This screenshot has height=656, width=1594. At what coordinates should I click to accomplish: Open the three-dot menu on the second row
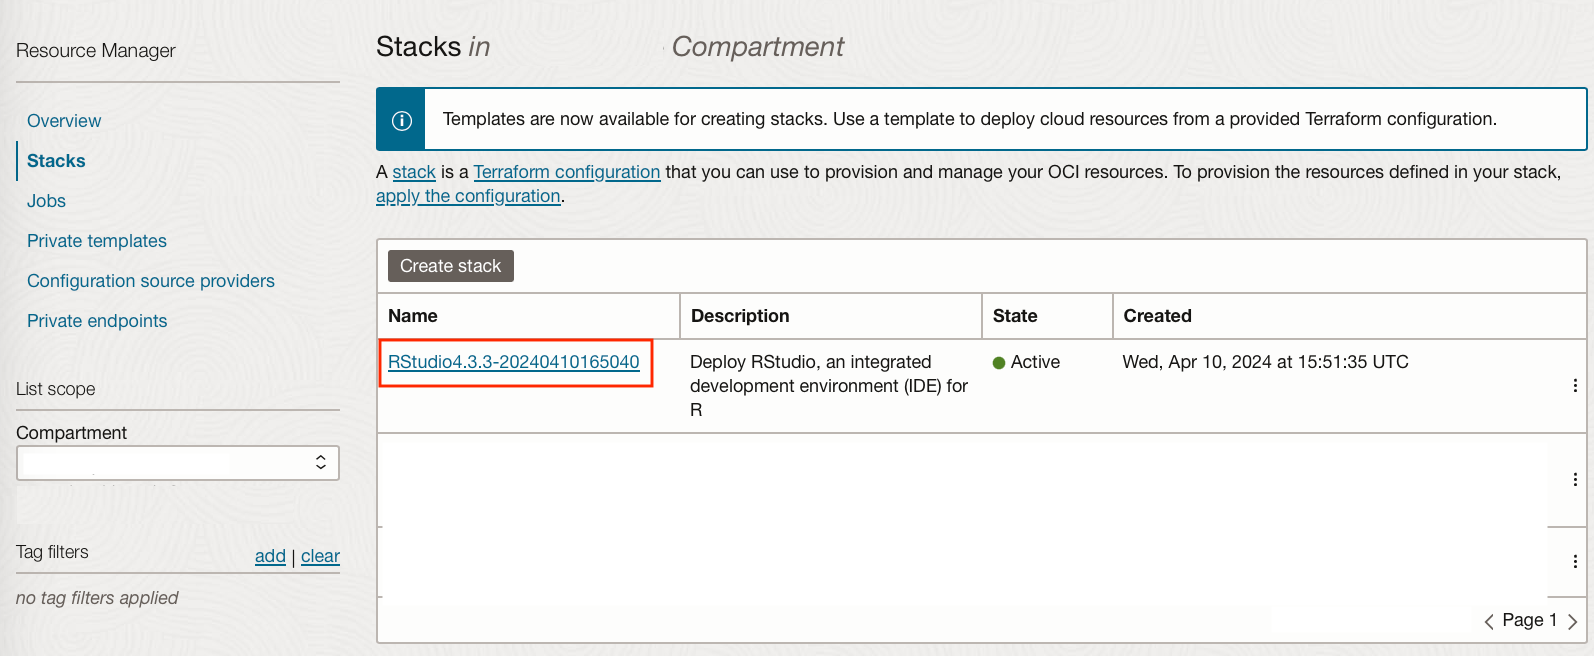pos(1575,480)
